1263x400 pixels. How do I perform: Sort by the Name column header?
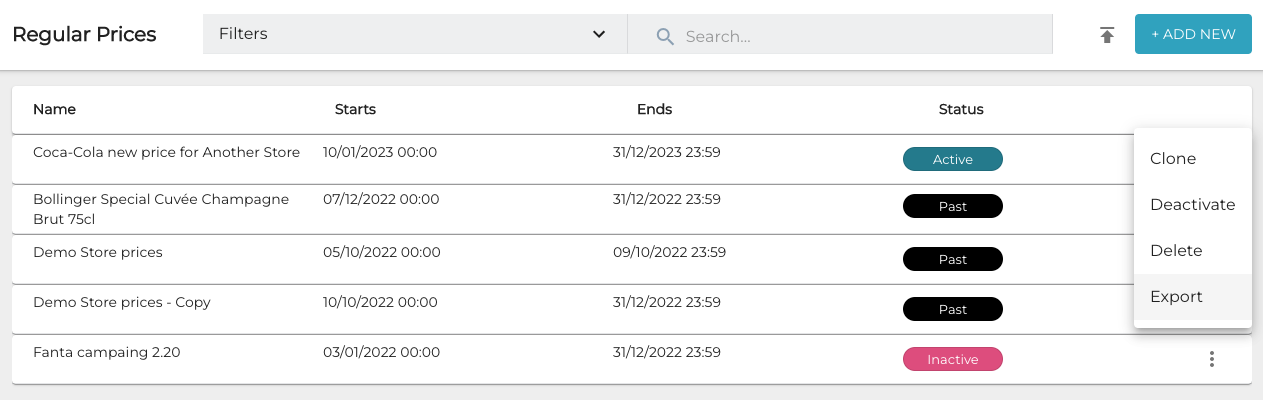click(x=54, y=109)
